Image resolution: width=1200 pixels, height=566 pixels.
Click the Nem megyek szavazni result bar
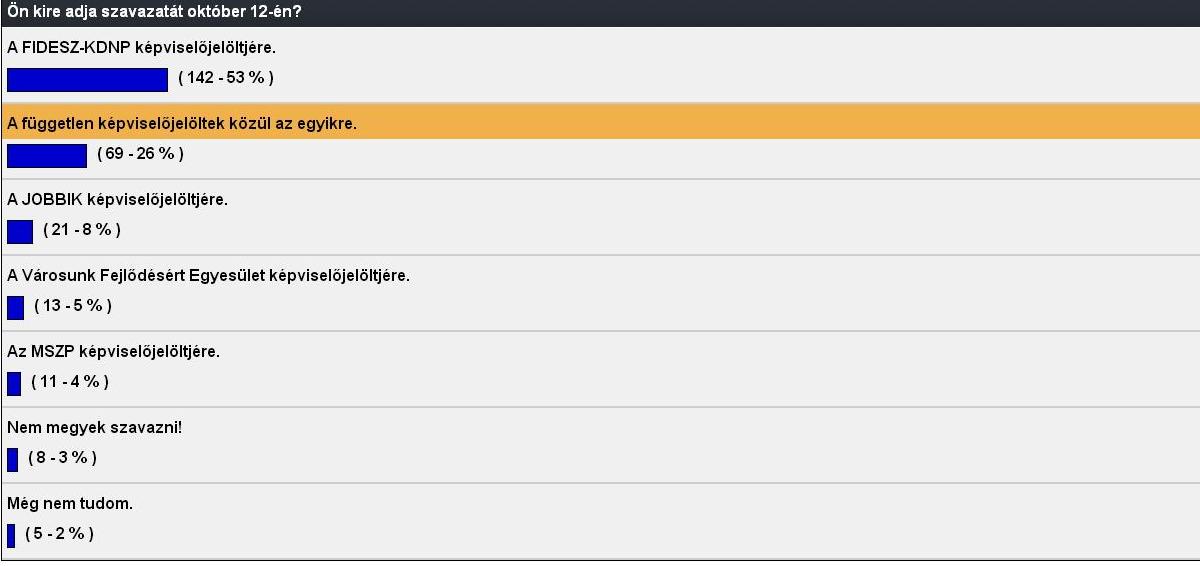click(12, 460)
